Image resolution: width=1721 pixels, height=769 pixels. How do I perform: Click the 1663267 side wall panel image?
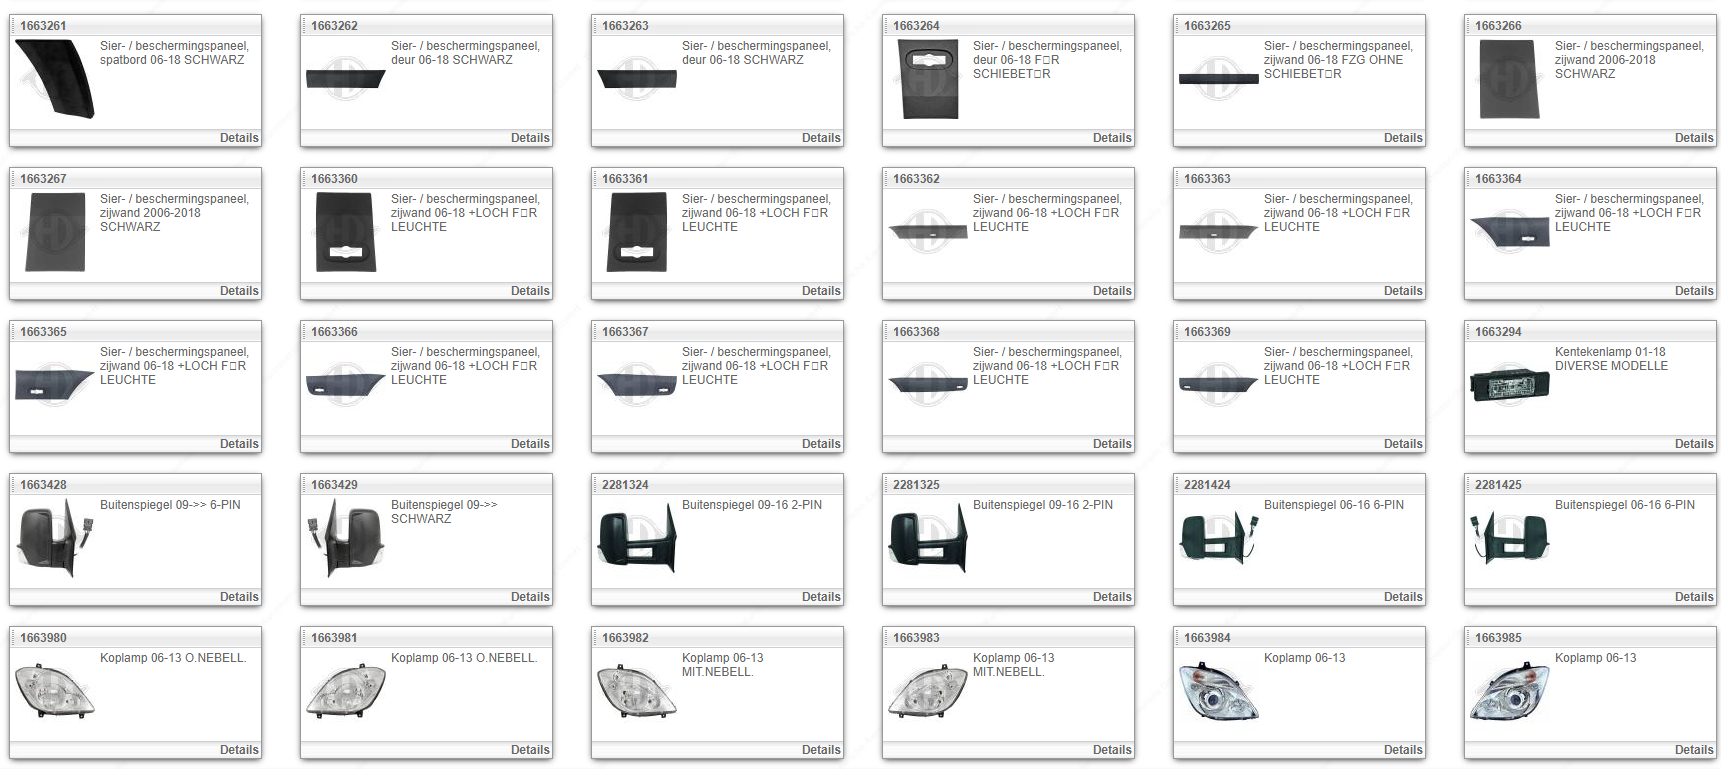pos(55,233)
